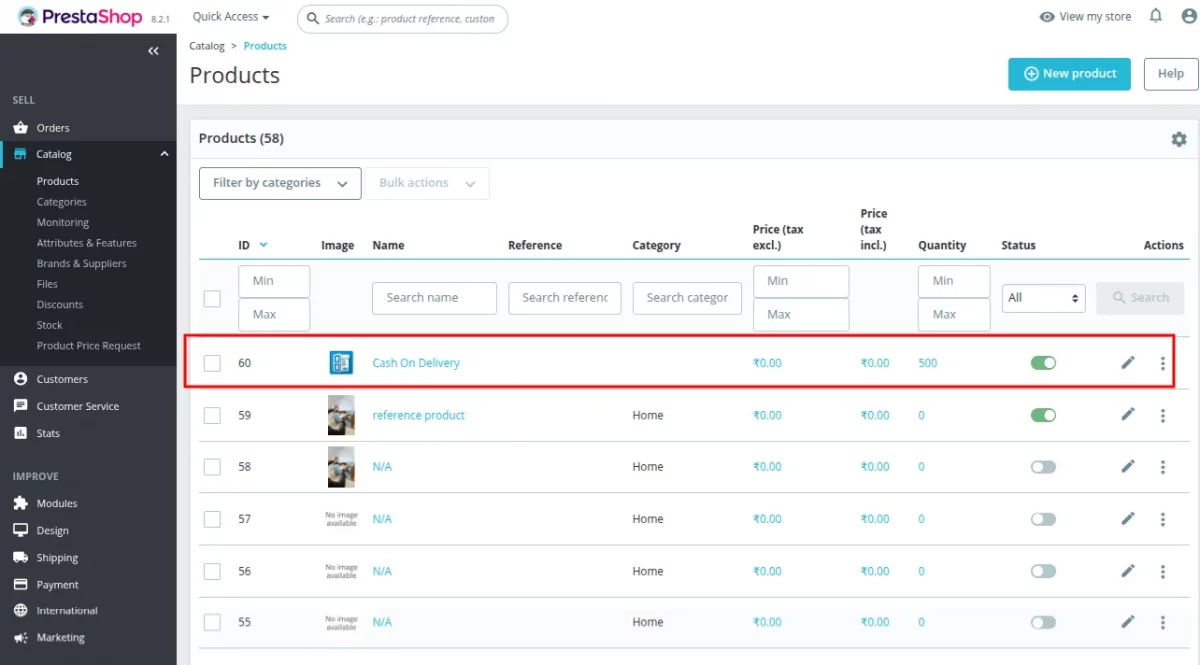This screenshot has height=665, width=1200.
Task: Open Categories in Catalog submenu
Action: [62, 202]
